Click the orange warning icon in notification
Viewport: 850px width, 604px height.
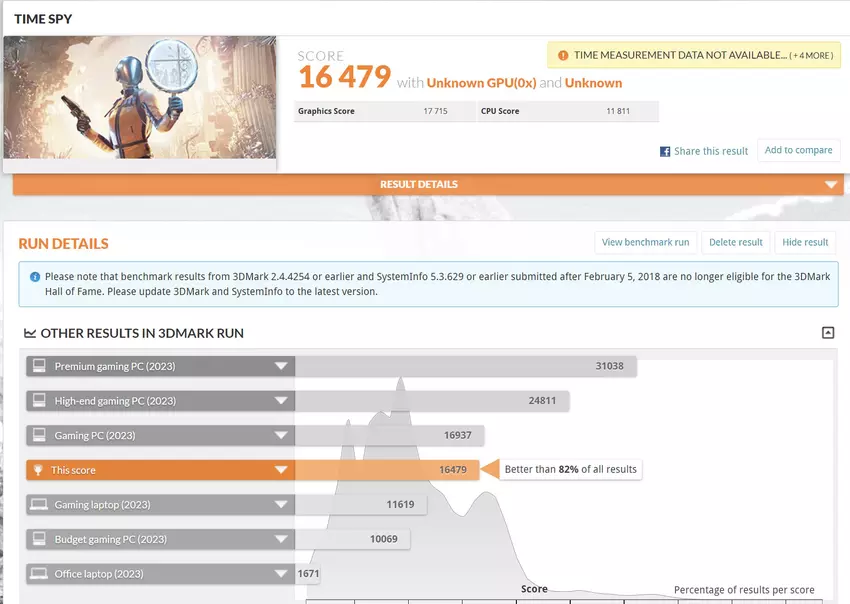[x=563, y=56]
